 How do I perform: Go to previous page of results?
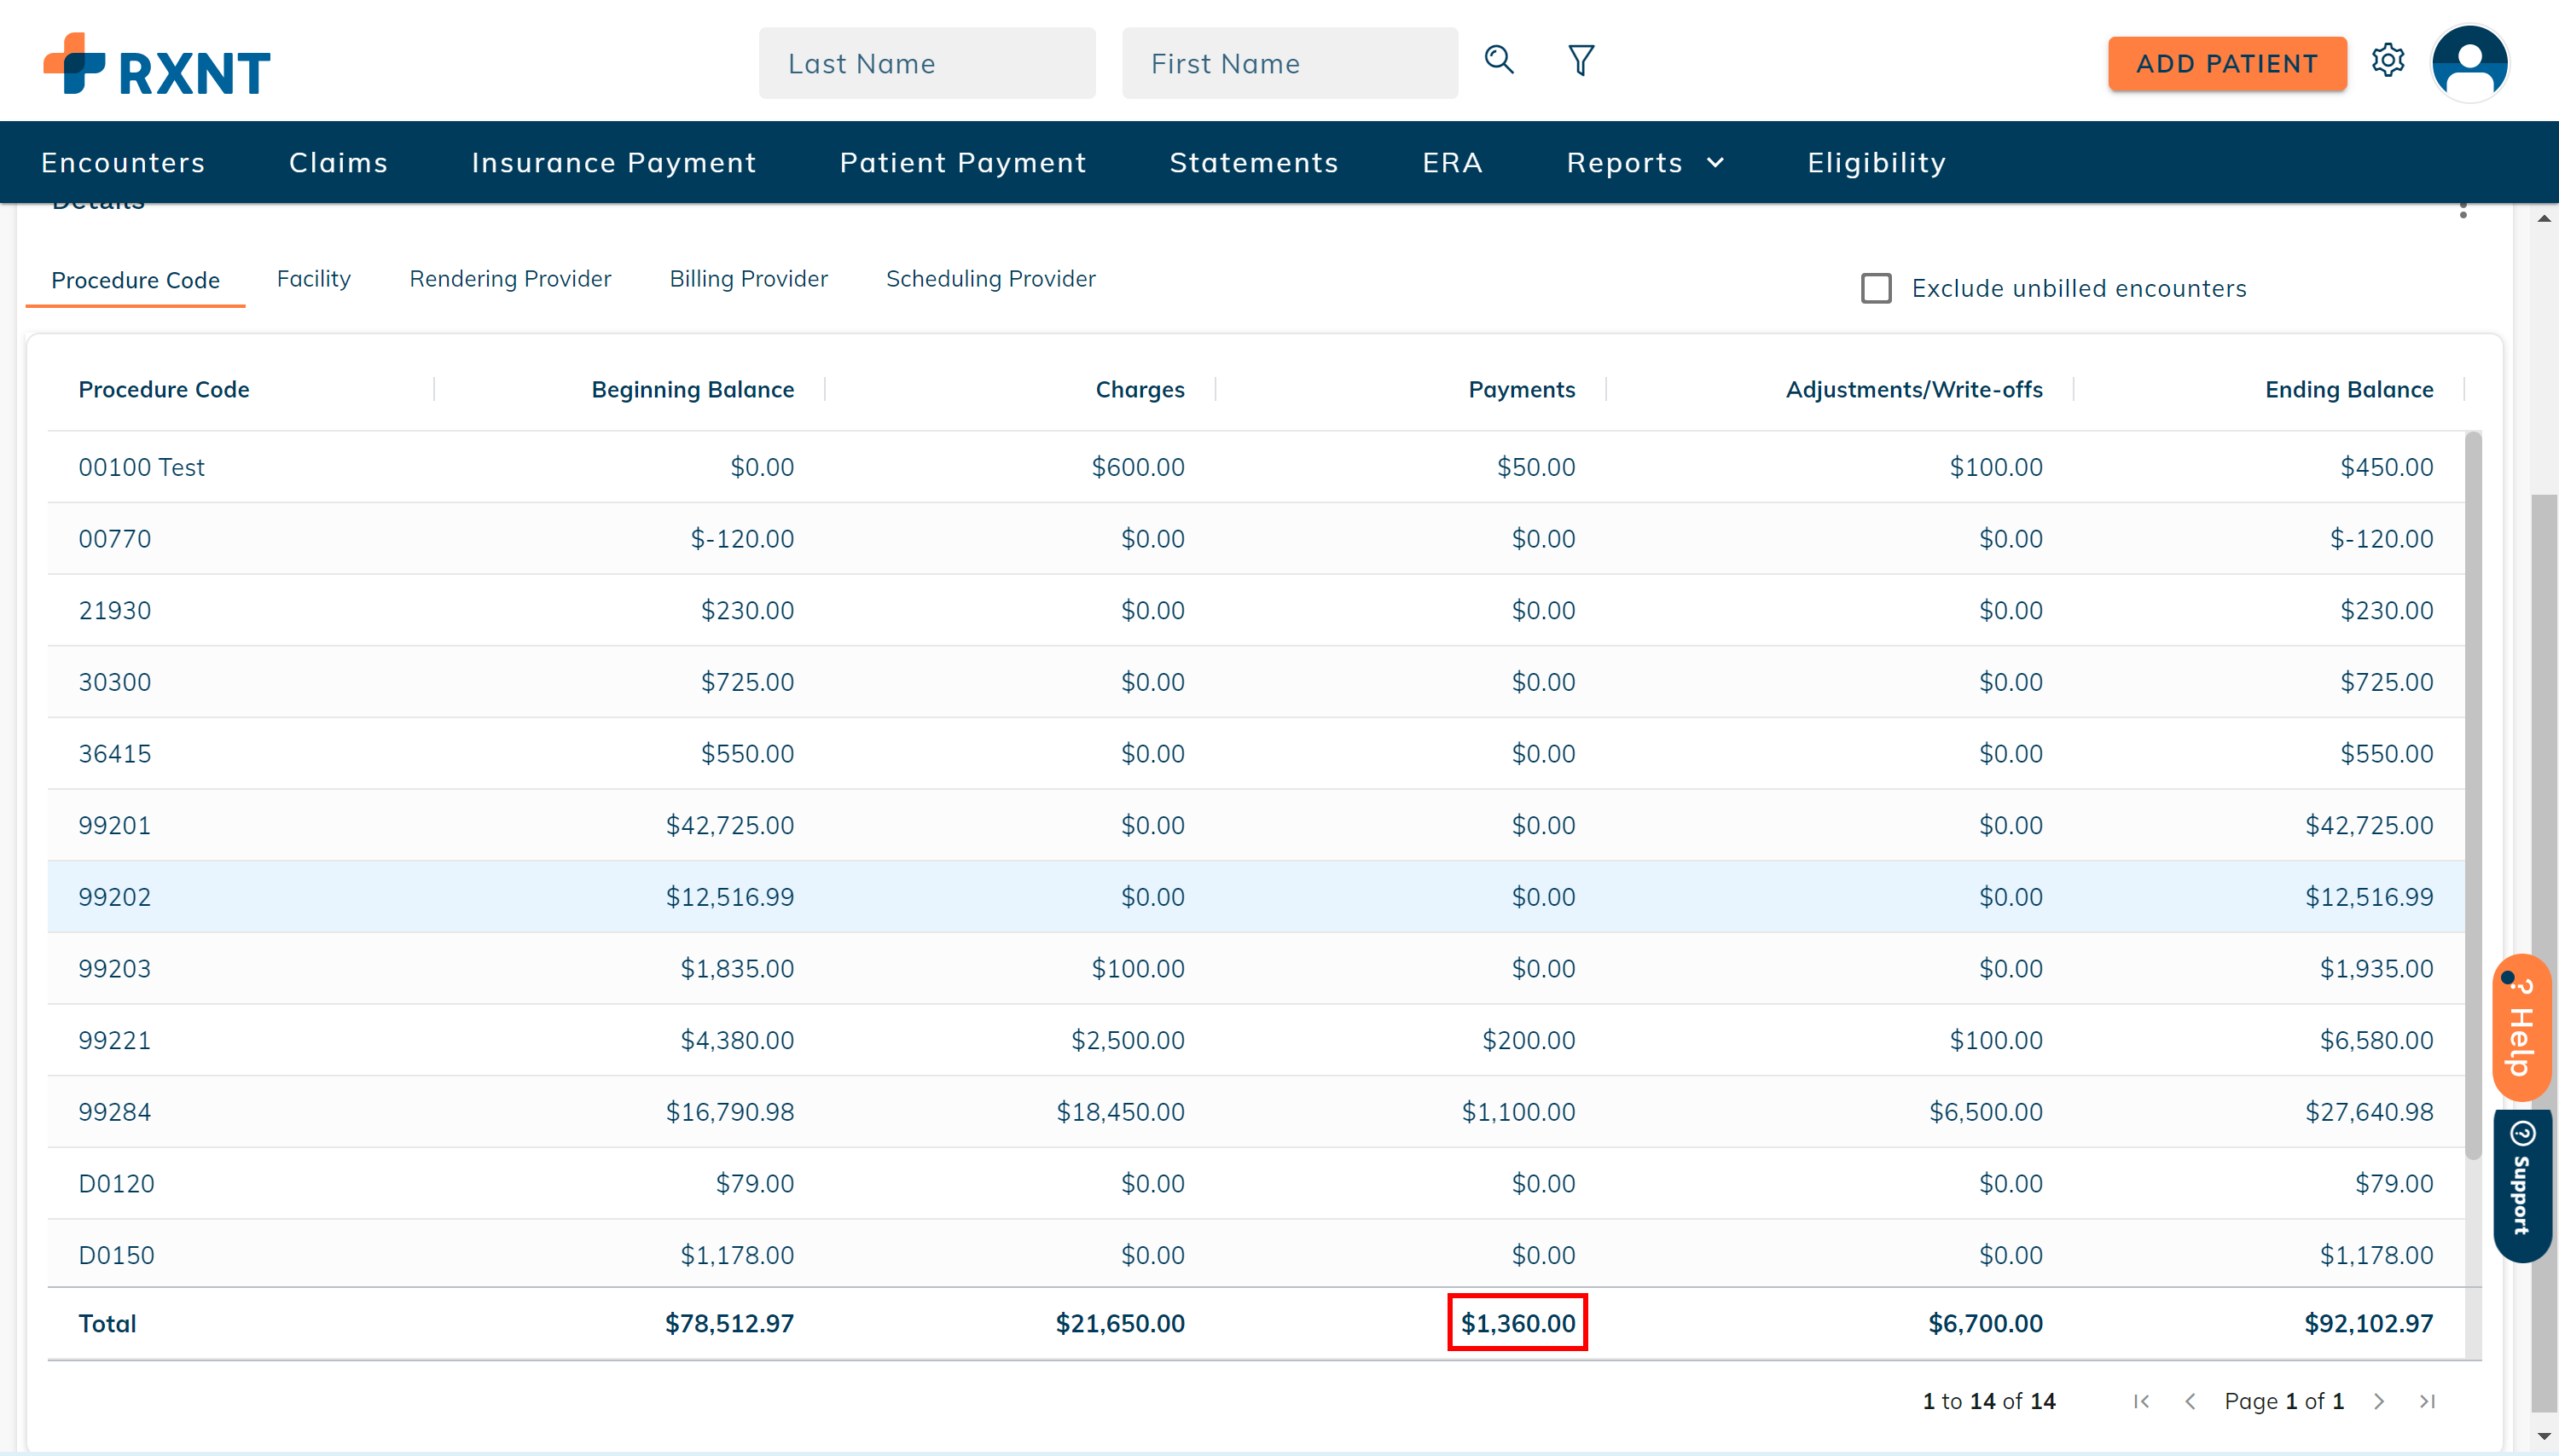coord(2190,1401)
